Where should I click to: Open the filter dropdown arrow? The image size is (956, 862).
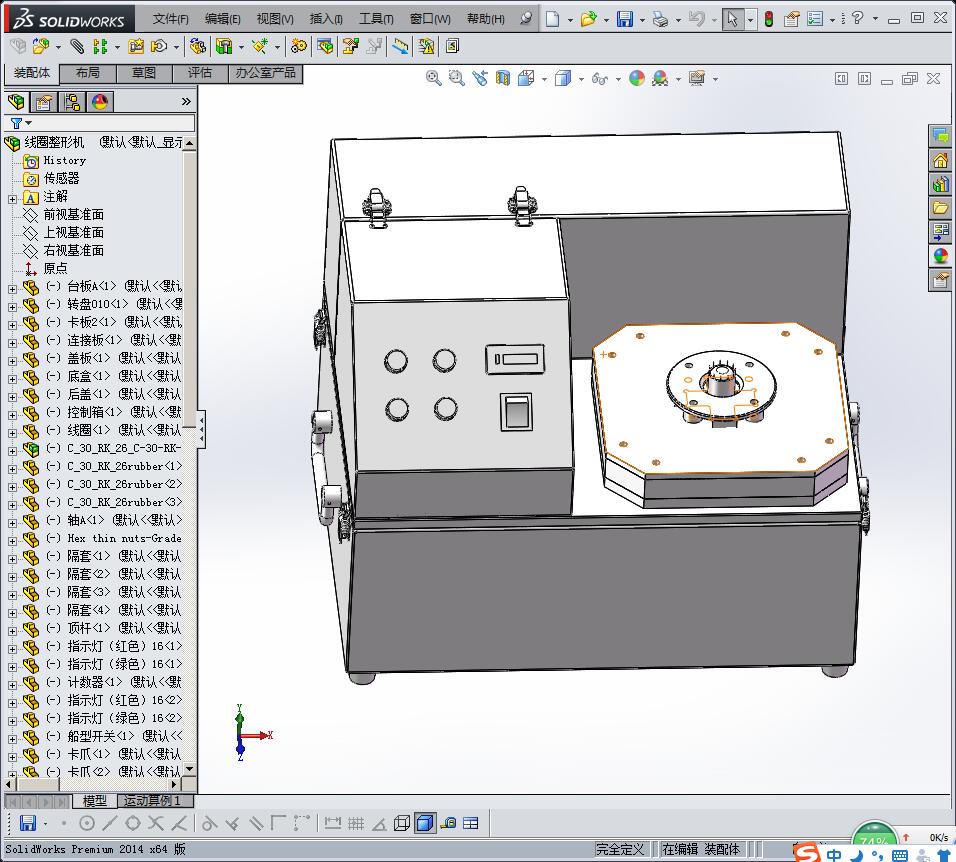(29, 123)
